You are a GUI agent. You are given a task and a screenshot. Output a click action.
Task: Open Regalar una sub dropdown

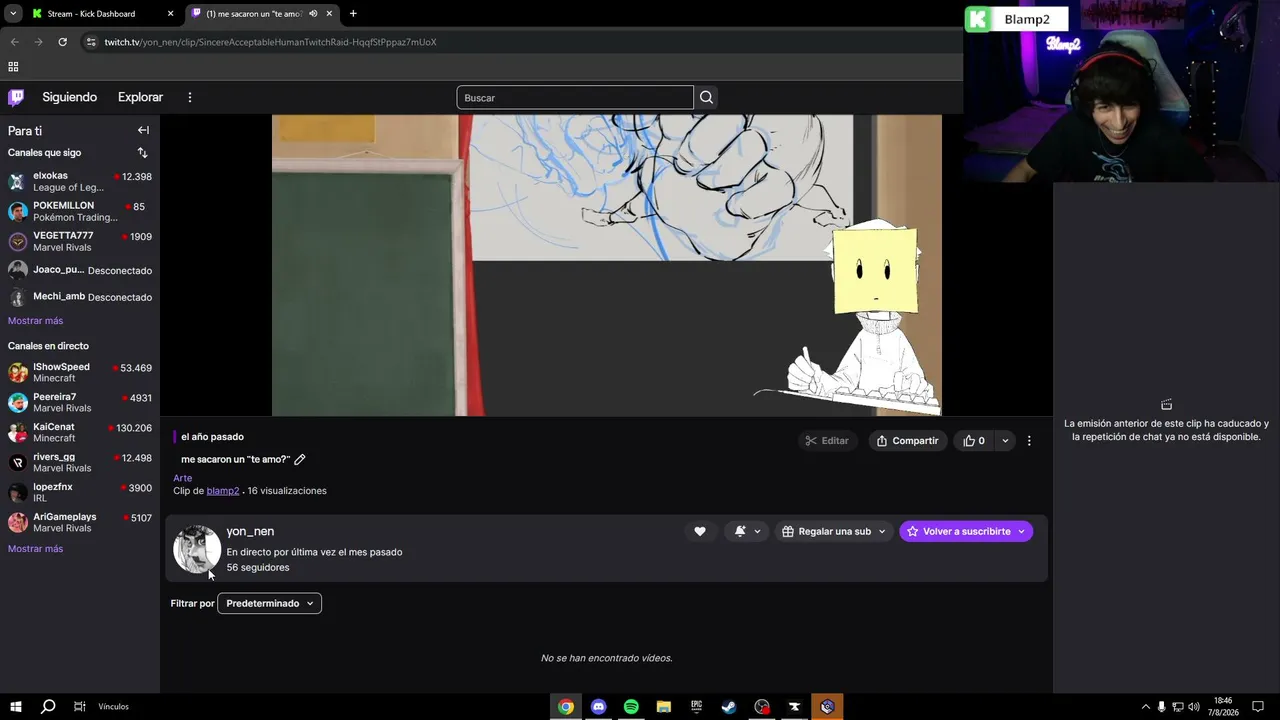click(x=834, y=531)
